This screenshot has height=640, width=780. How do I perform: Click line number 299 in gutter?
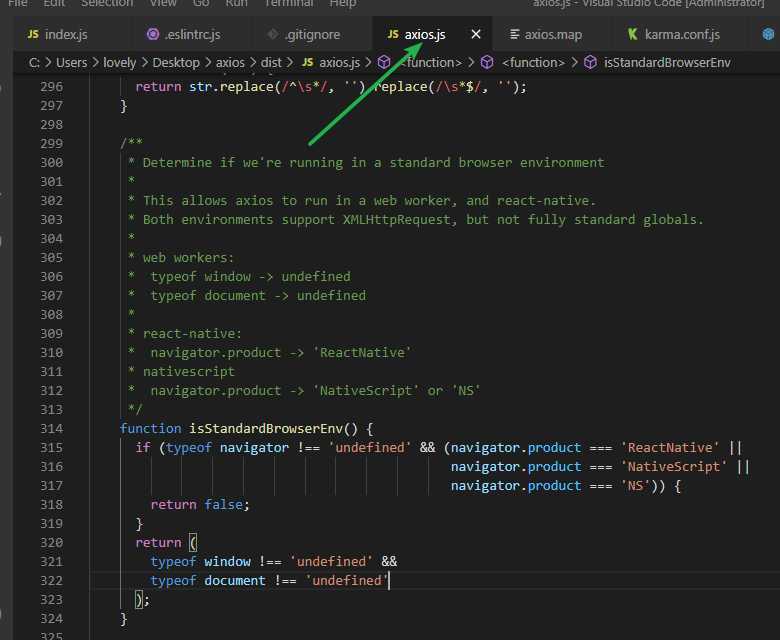(52, 144)
